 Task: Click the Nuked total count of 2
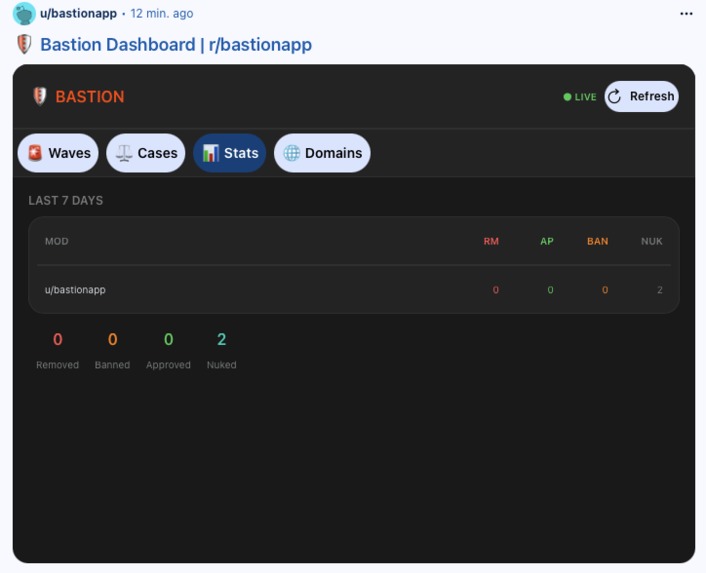[222, 339]
